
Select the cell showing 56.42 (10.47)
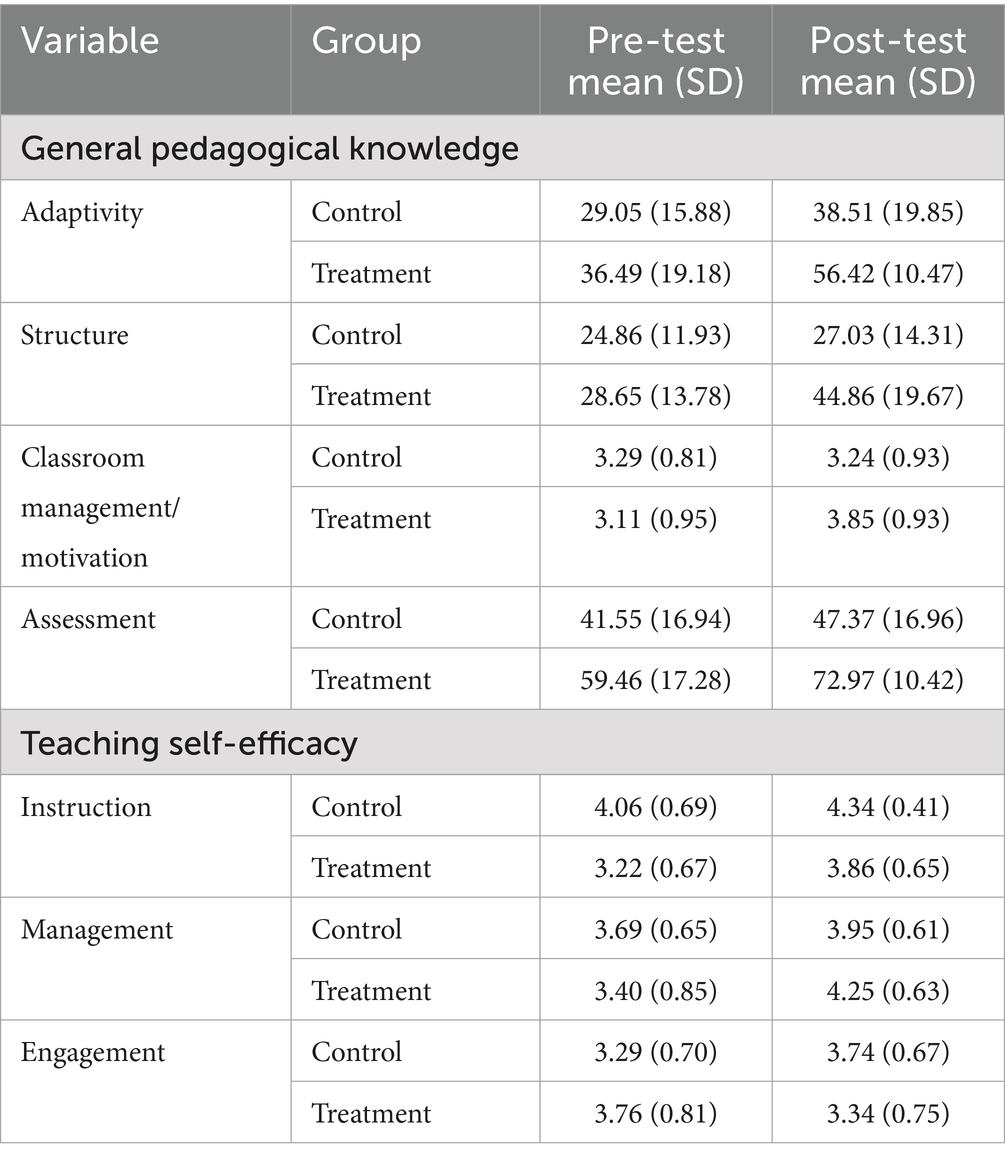[888, 273]
